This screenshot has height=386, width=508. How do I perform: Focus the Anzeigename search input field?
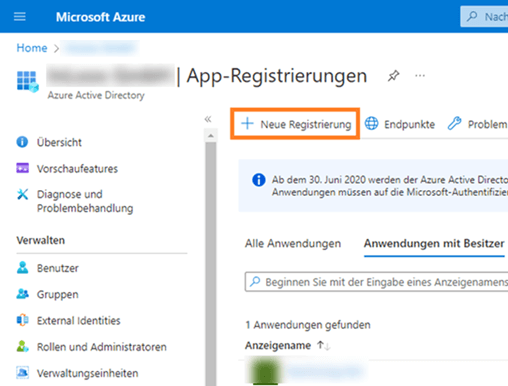[376, 282]
